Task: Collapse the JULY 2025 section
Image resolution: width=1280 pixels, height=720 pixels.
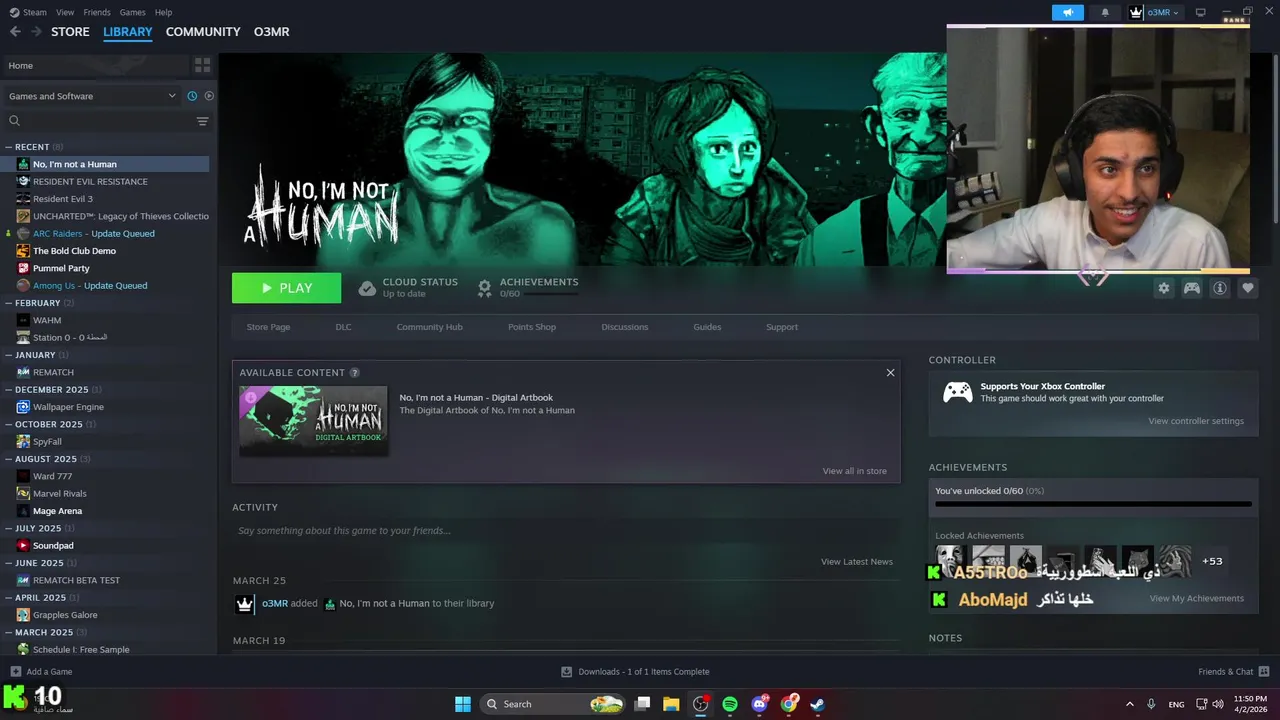Action: 39,528
